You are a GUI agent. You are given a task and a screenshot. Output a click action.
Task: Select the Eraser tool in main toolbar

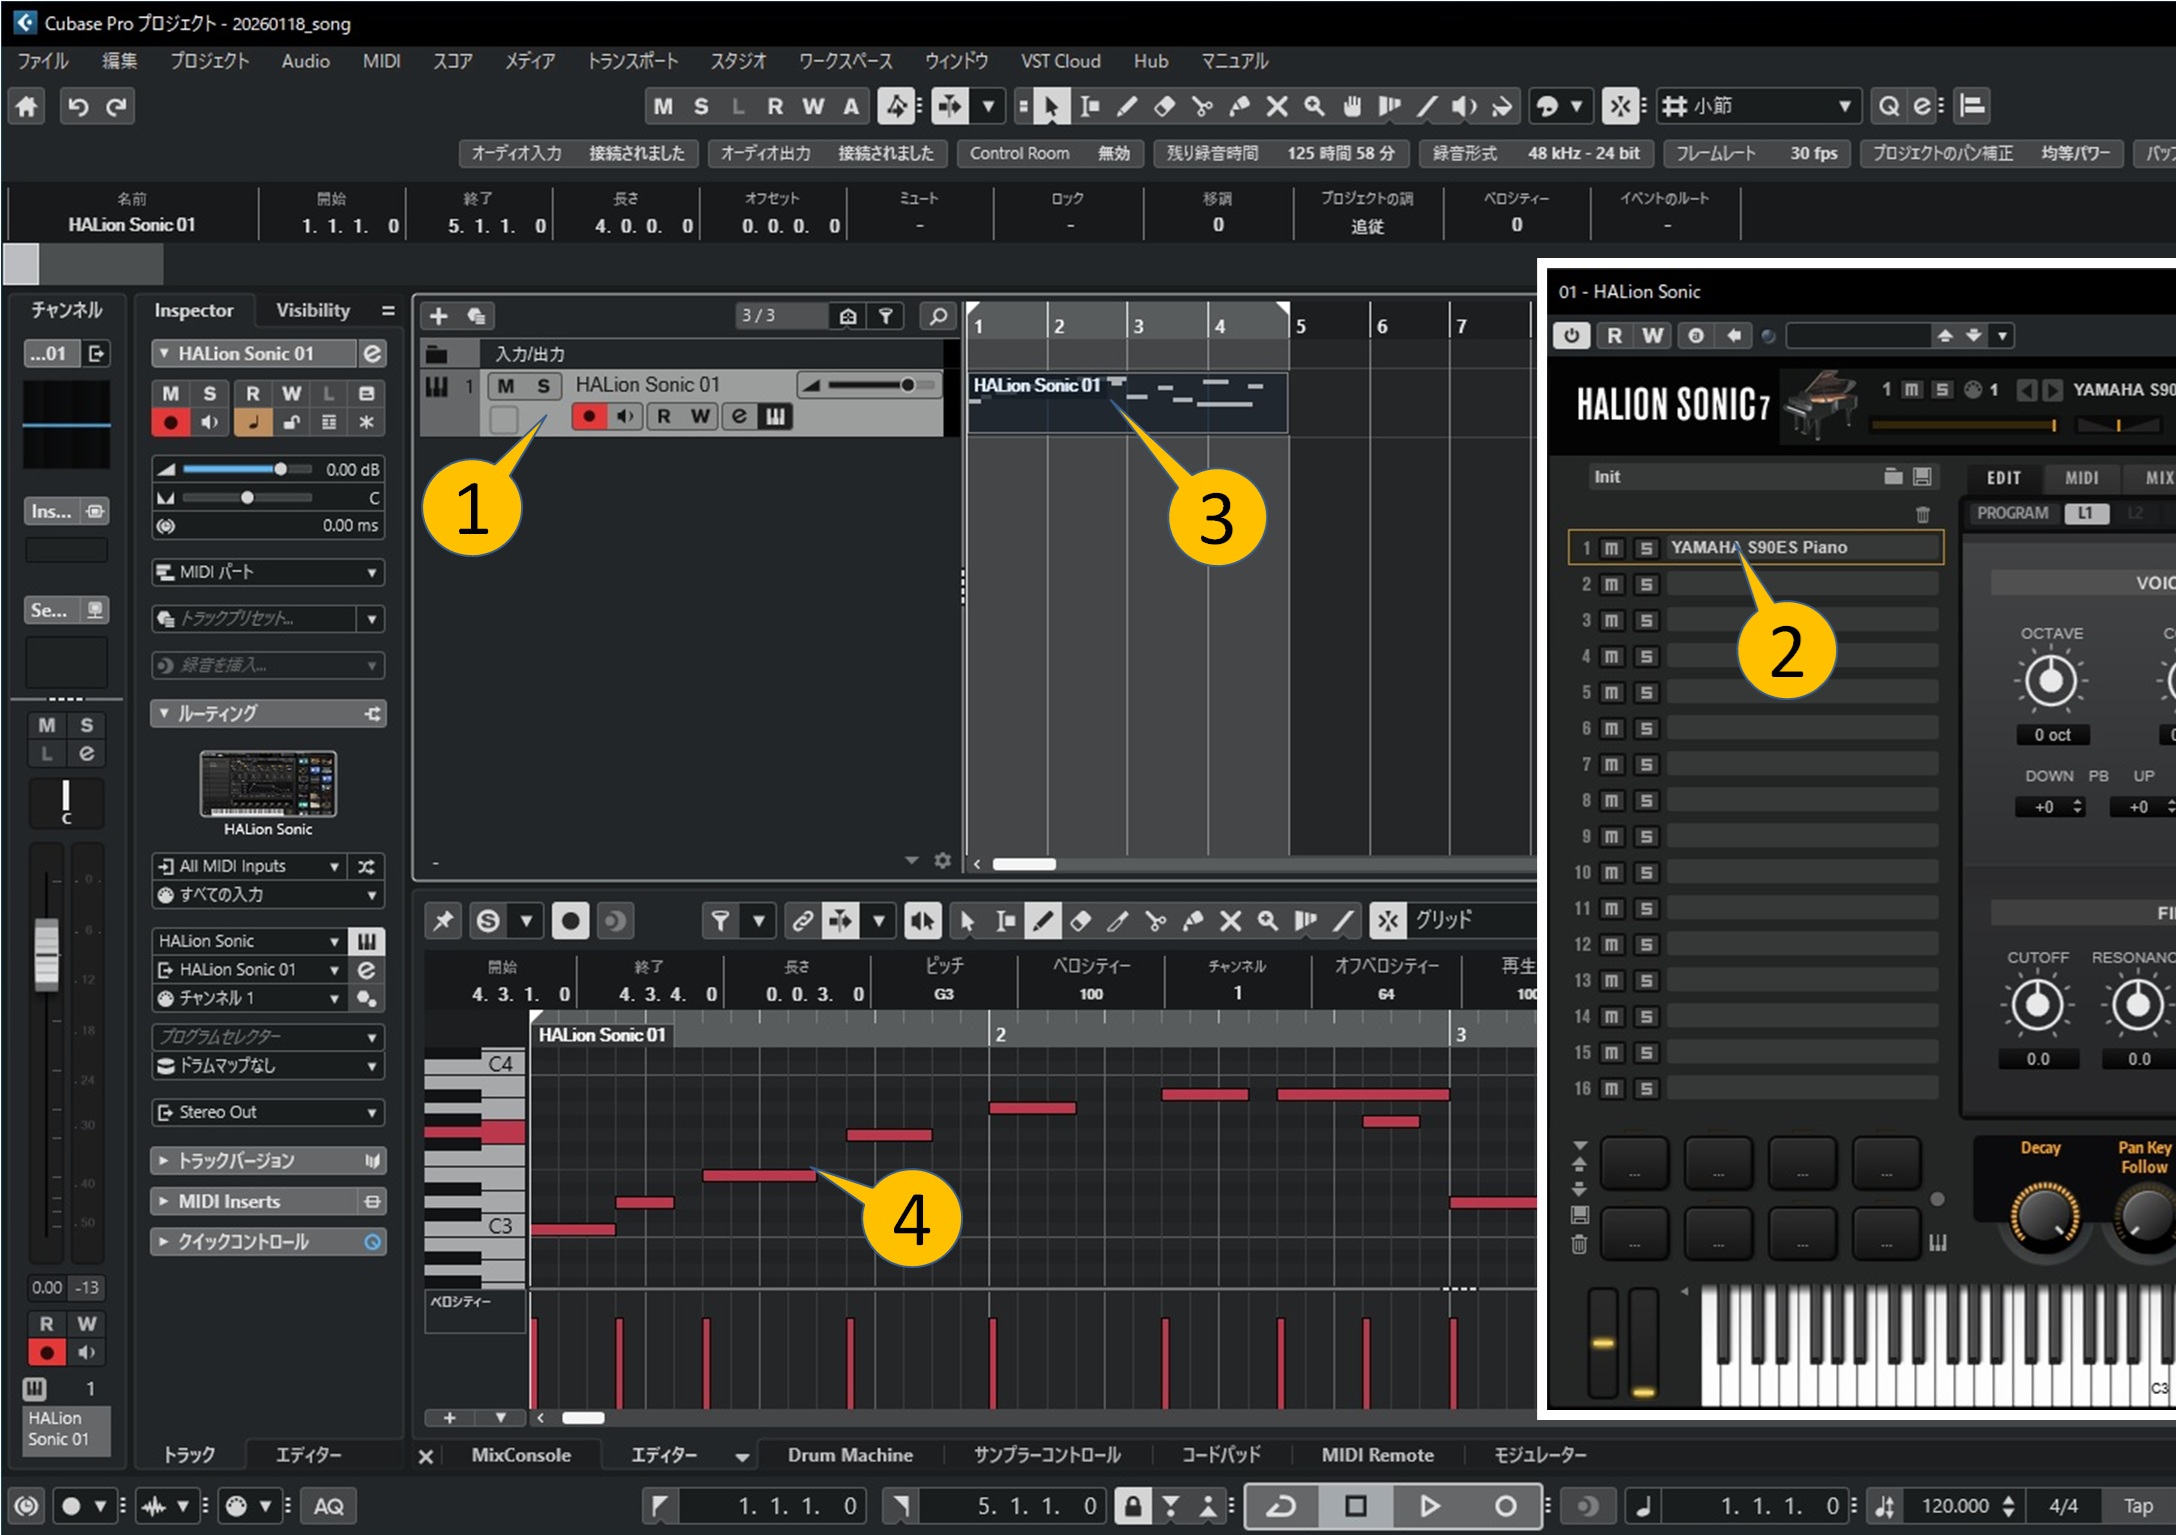[x=1164, y=106]
